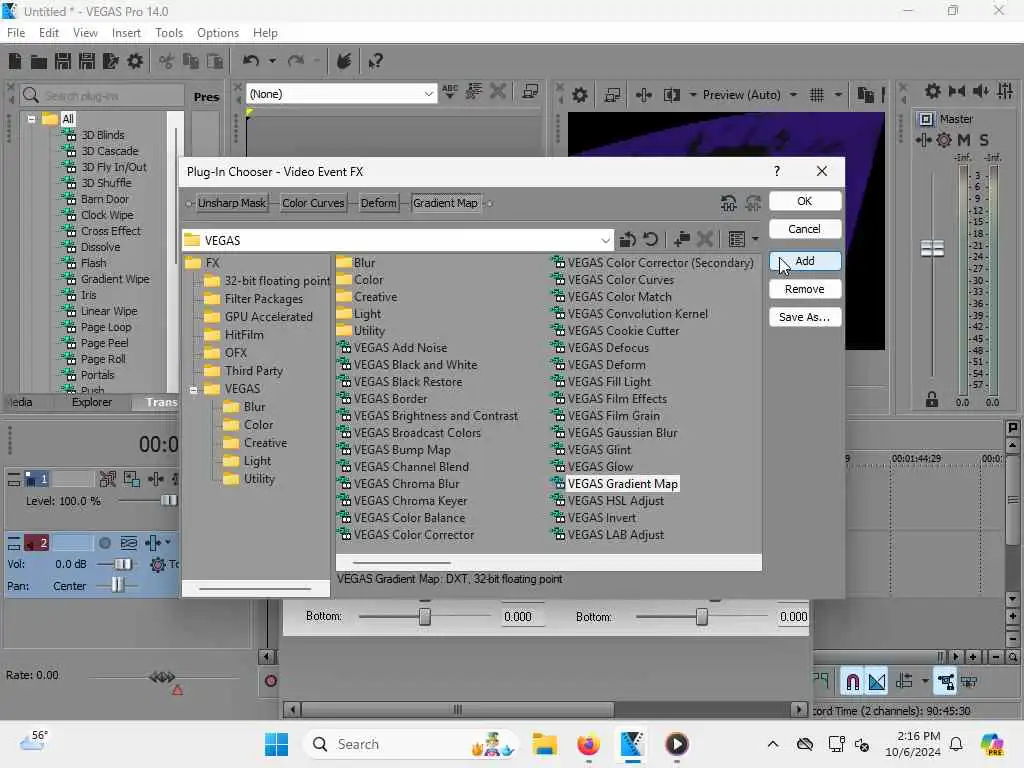The width and height of the screenshot is (1024, 768).
Task: Click the views list icon in Plug-In Chooser
Action: (x=737, y=240)
